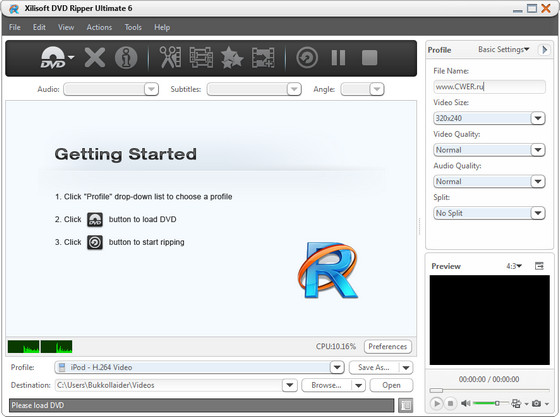Screen dimensions: 560x417
Task: Open the Tools menu
Action: 133,27
